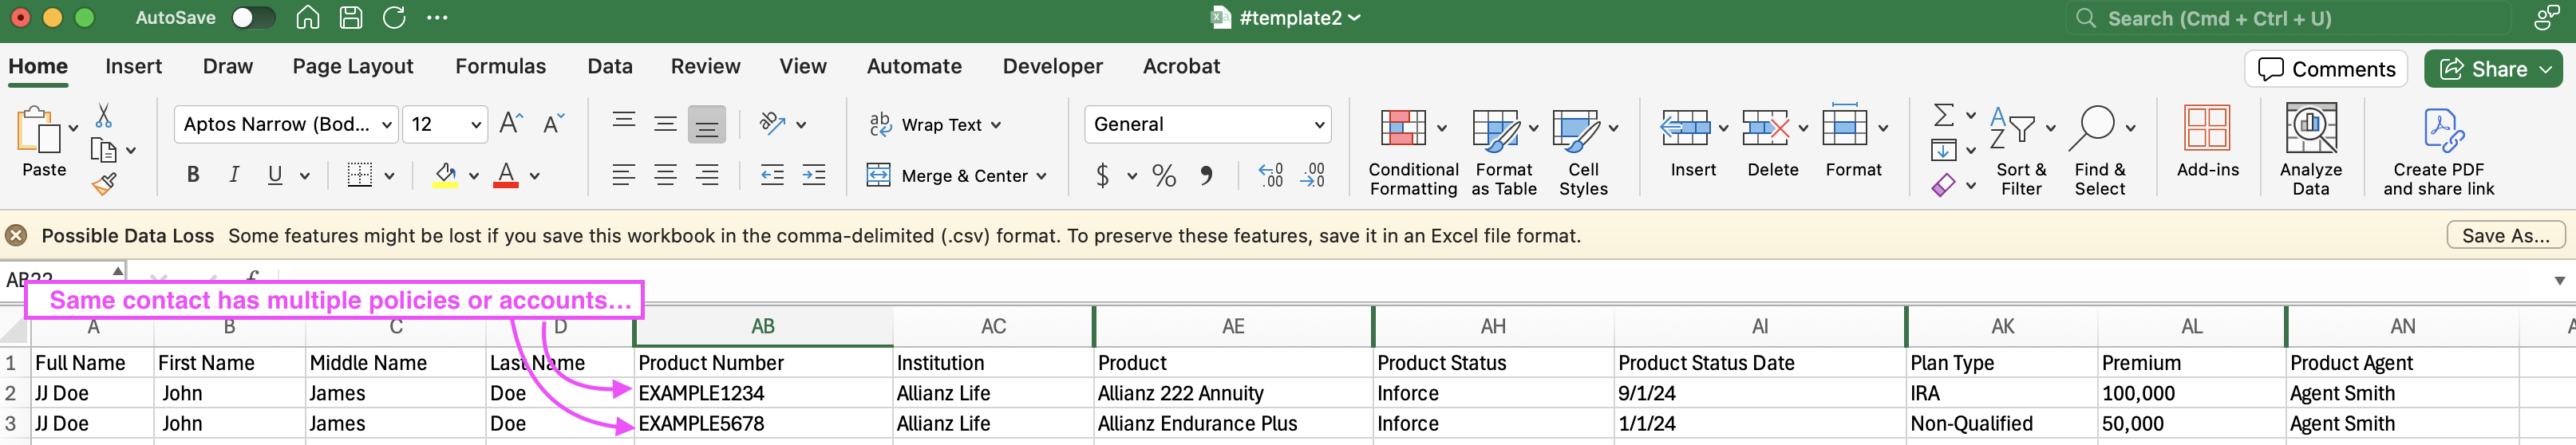Switch to the Data tab
This screenshot has height=445, width=2576.
pos(610,66)
